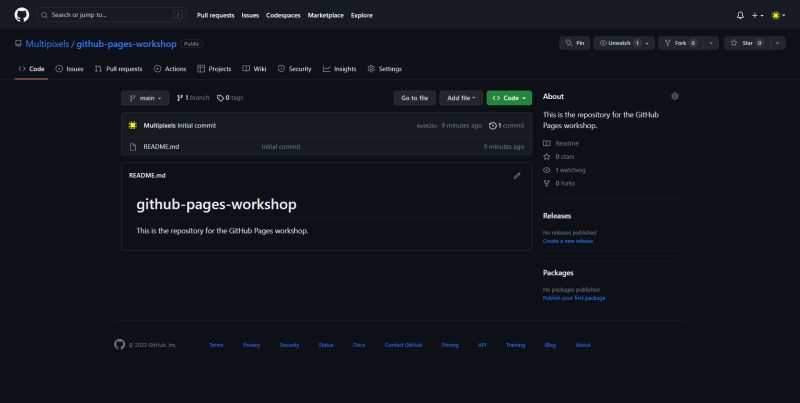Switch to the Insights tab
Image resolution: width=800 pixels, height=403 pixels.
(339, 69)
